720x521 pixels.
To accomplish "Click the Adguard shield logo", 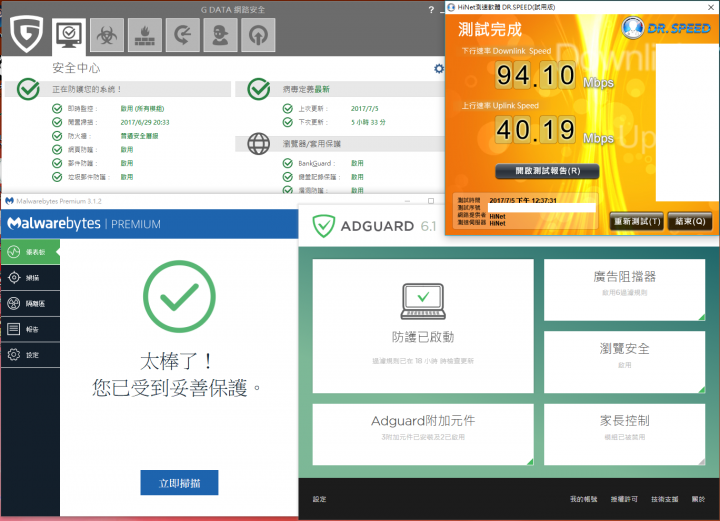I will (324, 226).
